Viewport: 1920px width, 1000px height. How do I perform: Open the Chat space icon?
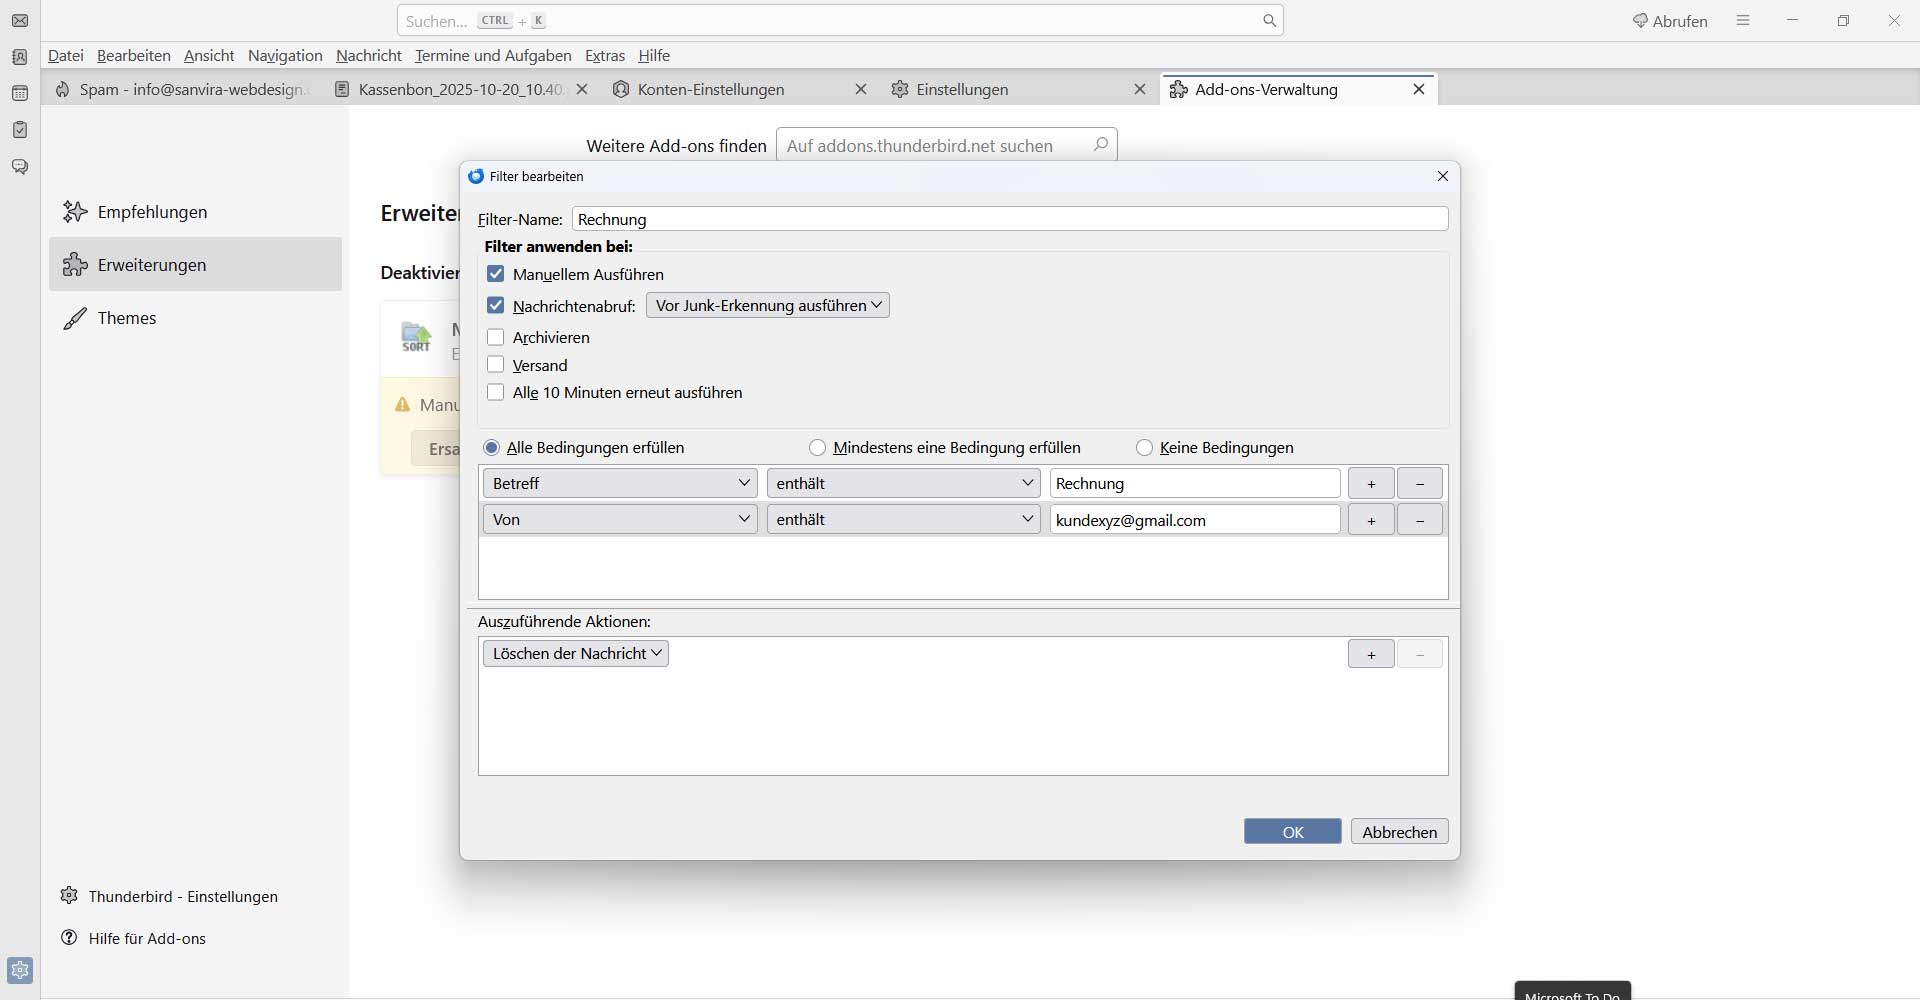[x=20, y=167]
